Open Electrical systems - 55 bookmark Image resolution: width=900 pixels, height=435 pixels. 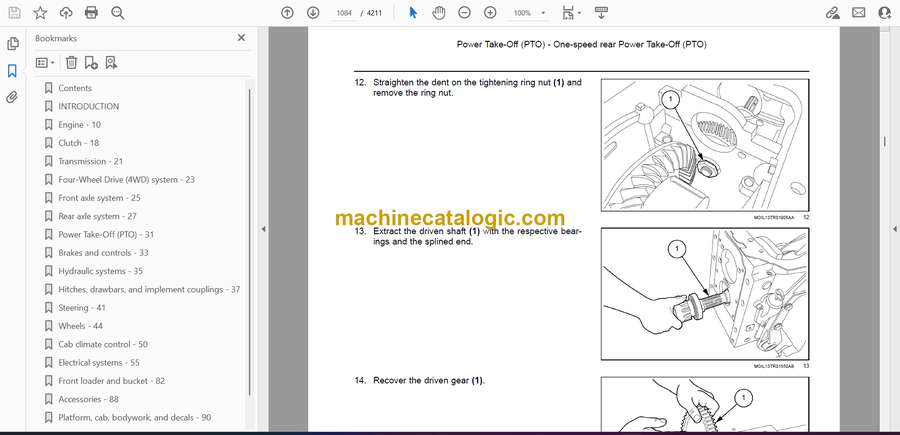click(99, 363)
